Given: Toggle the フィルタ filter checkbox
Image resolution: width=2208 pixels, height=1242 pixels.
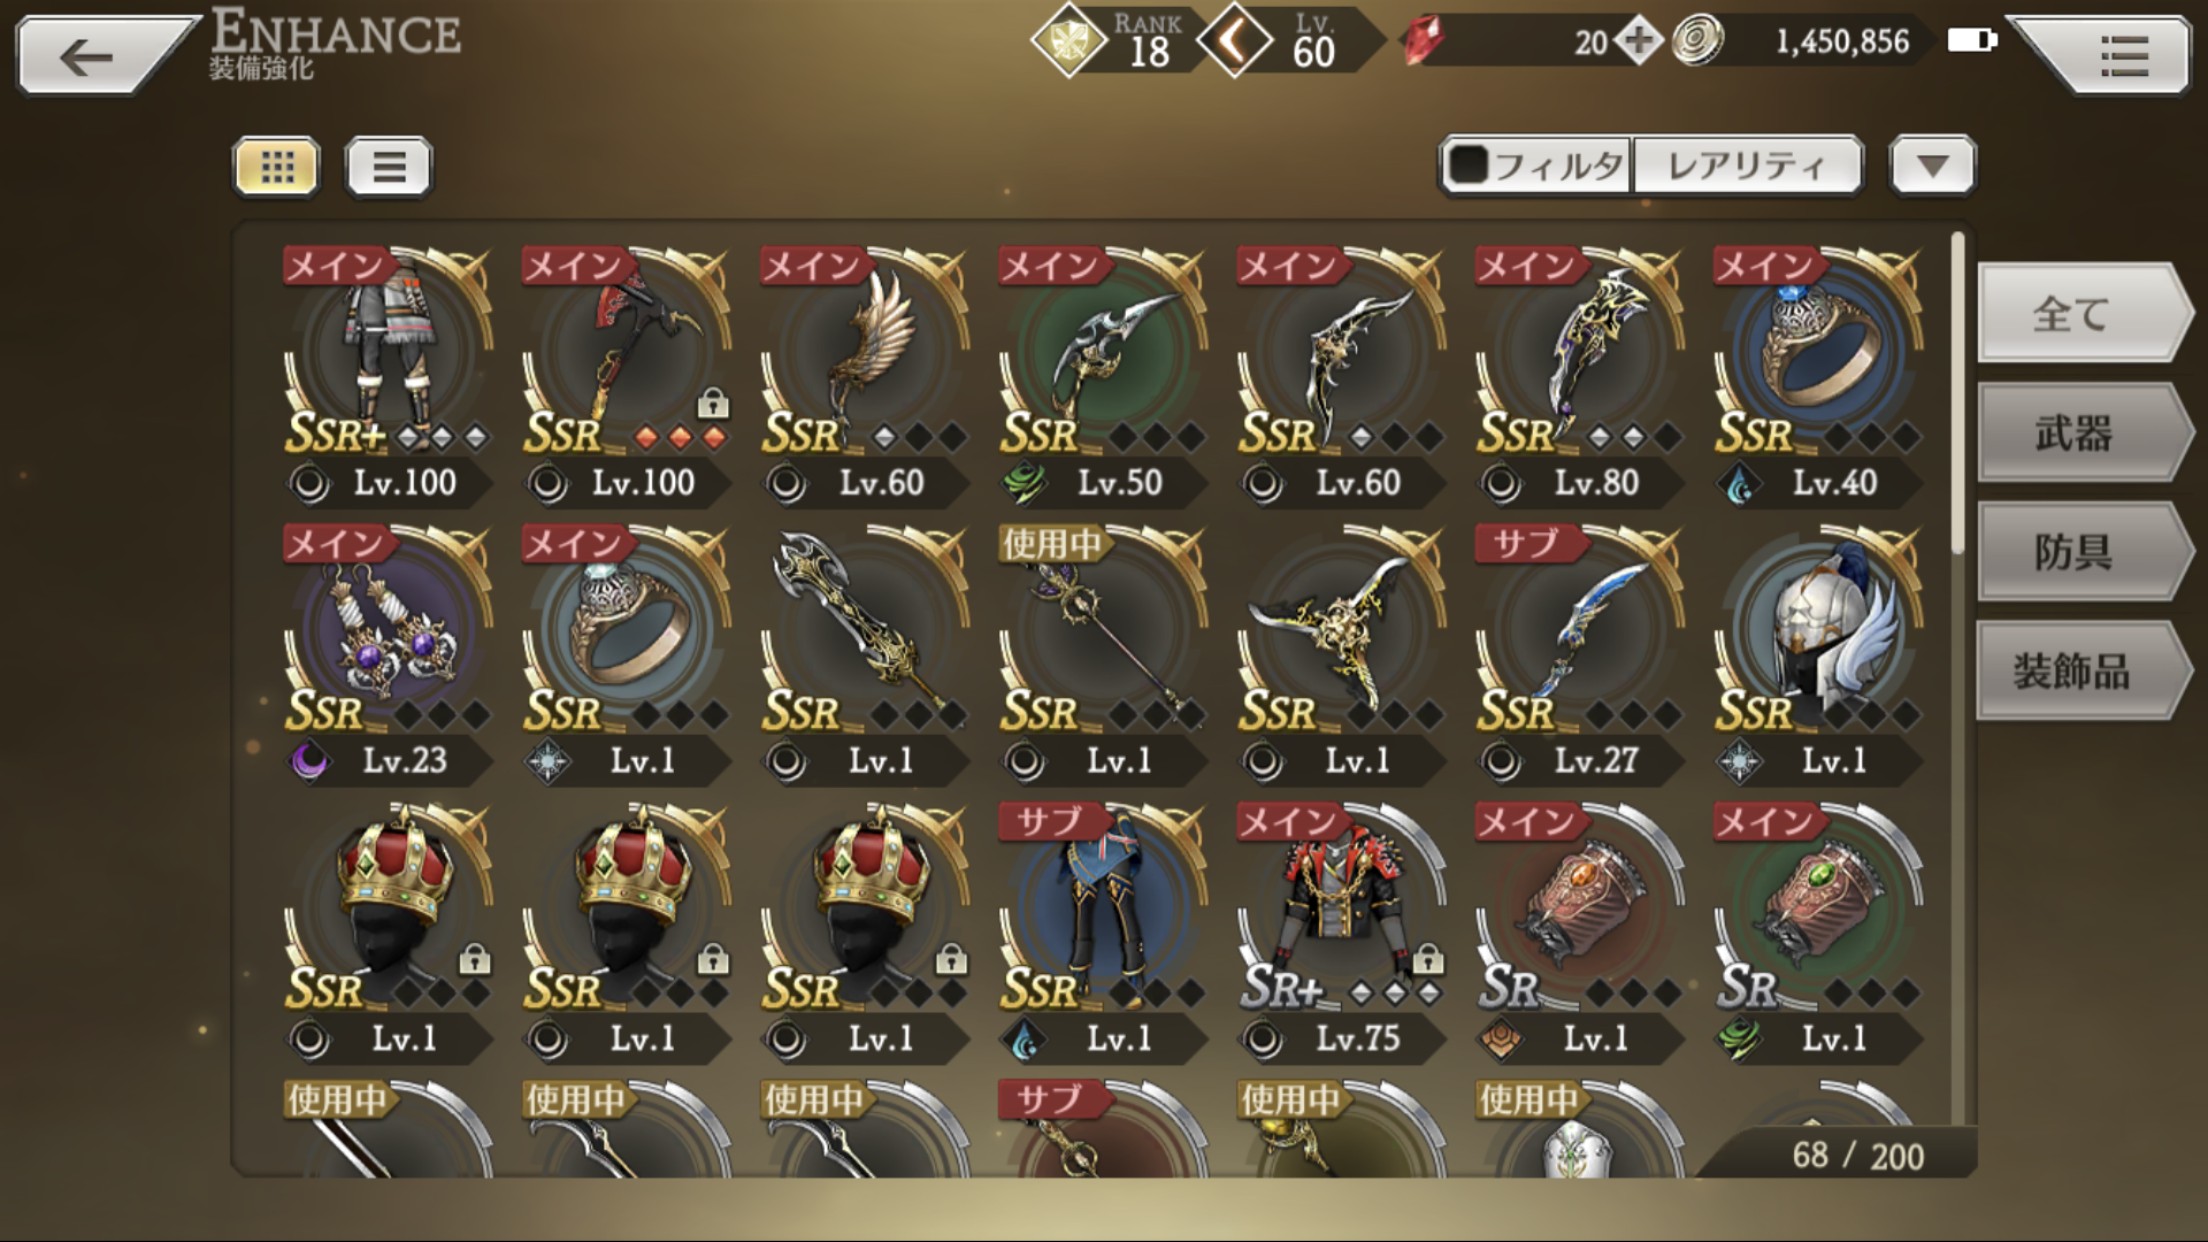Looking at the screenshot, I should point(1468,165).
